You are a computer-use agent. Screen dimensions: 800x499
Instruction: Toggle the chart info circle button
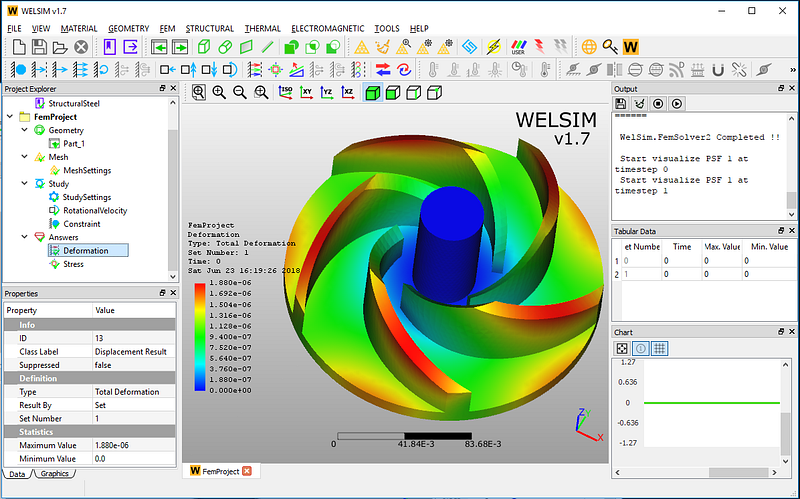point(641,348)
